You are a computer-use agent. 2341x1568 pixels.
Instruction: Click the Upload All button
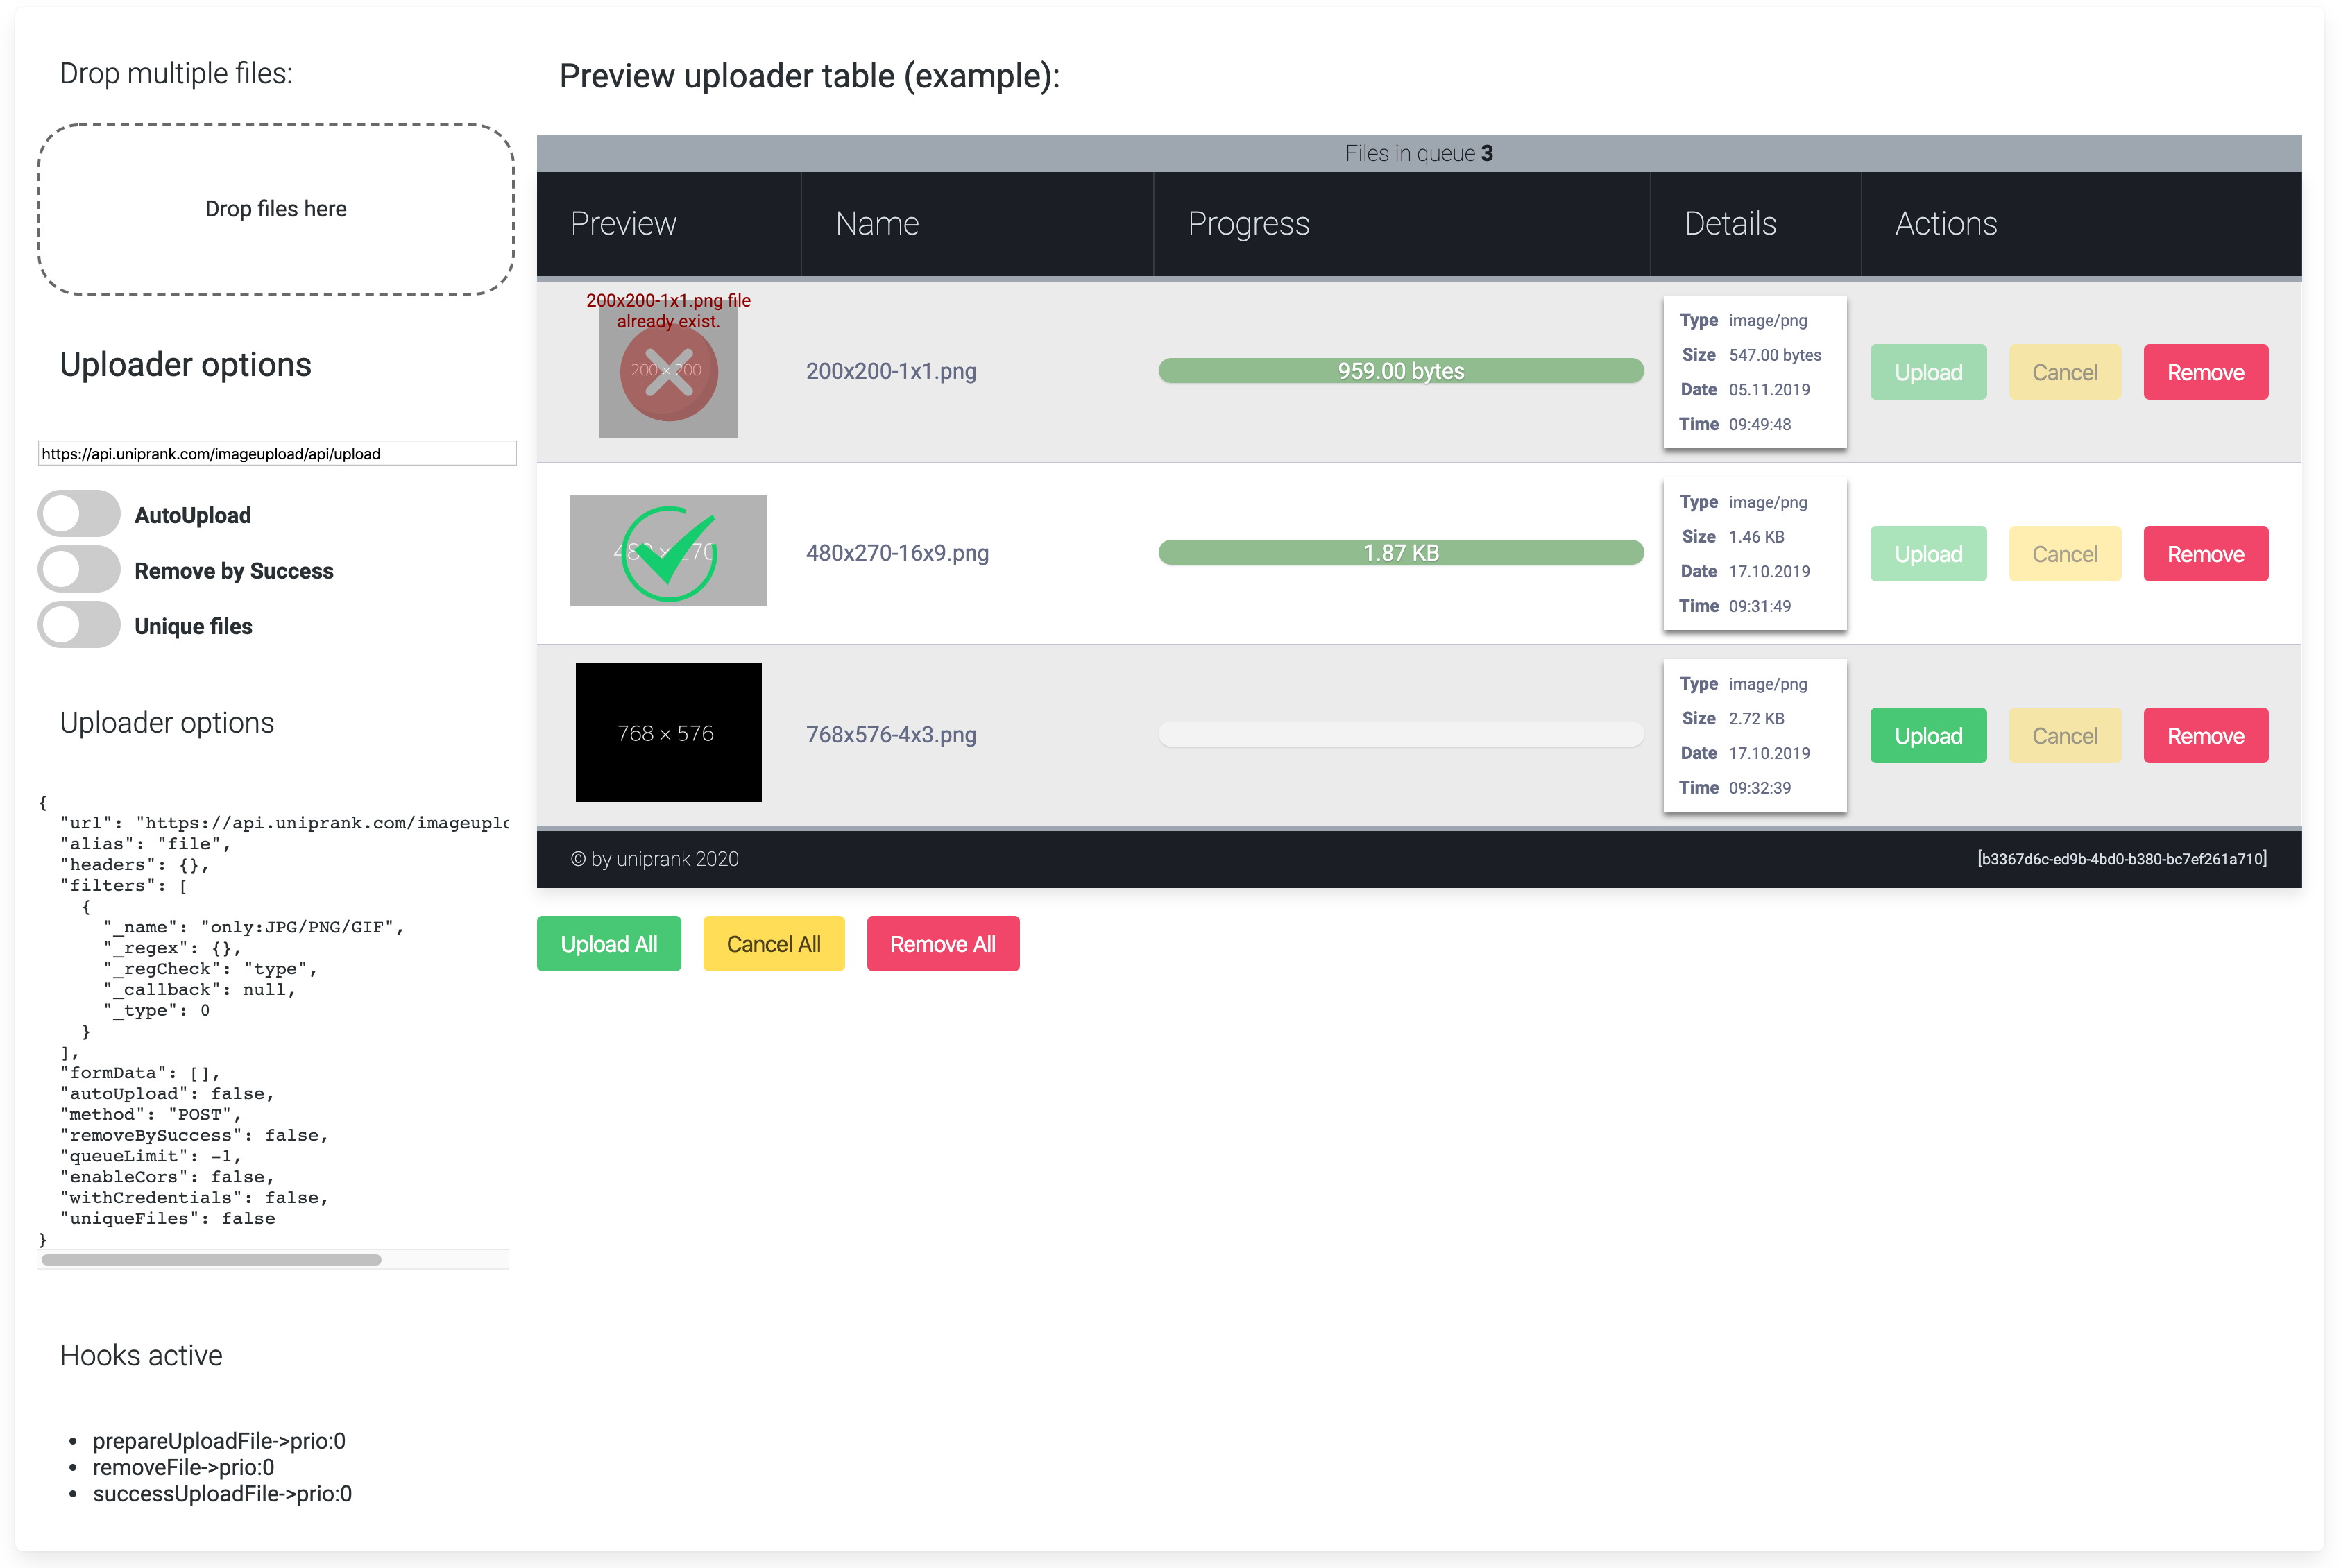pyautogui.click(x=608, y=943)
